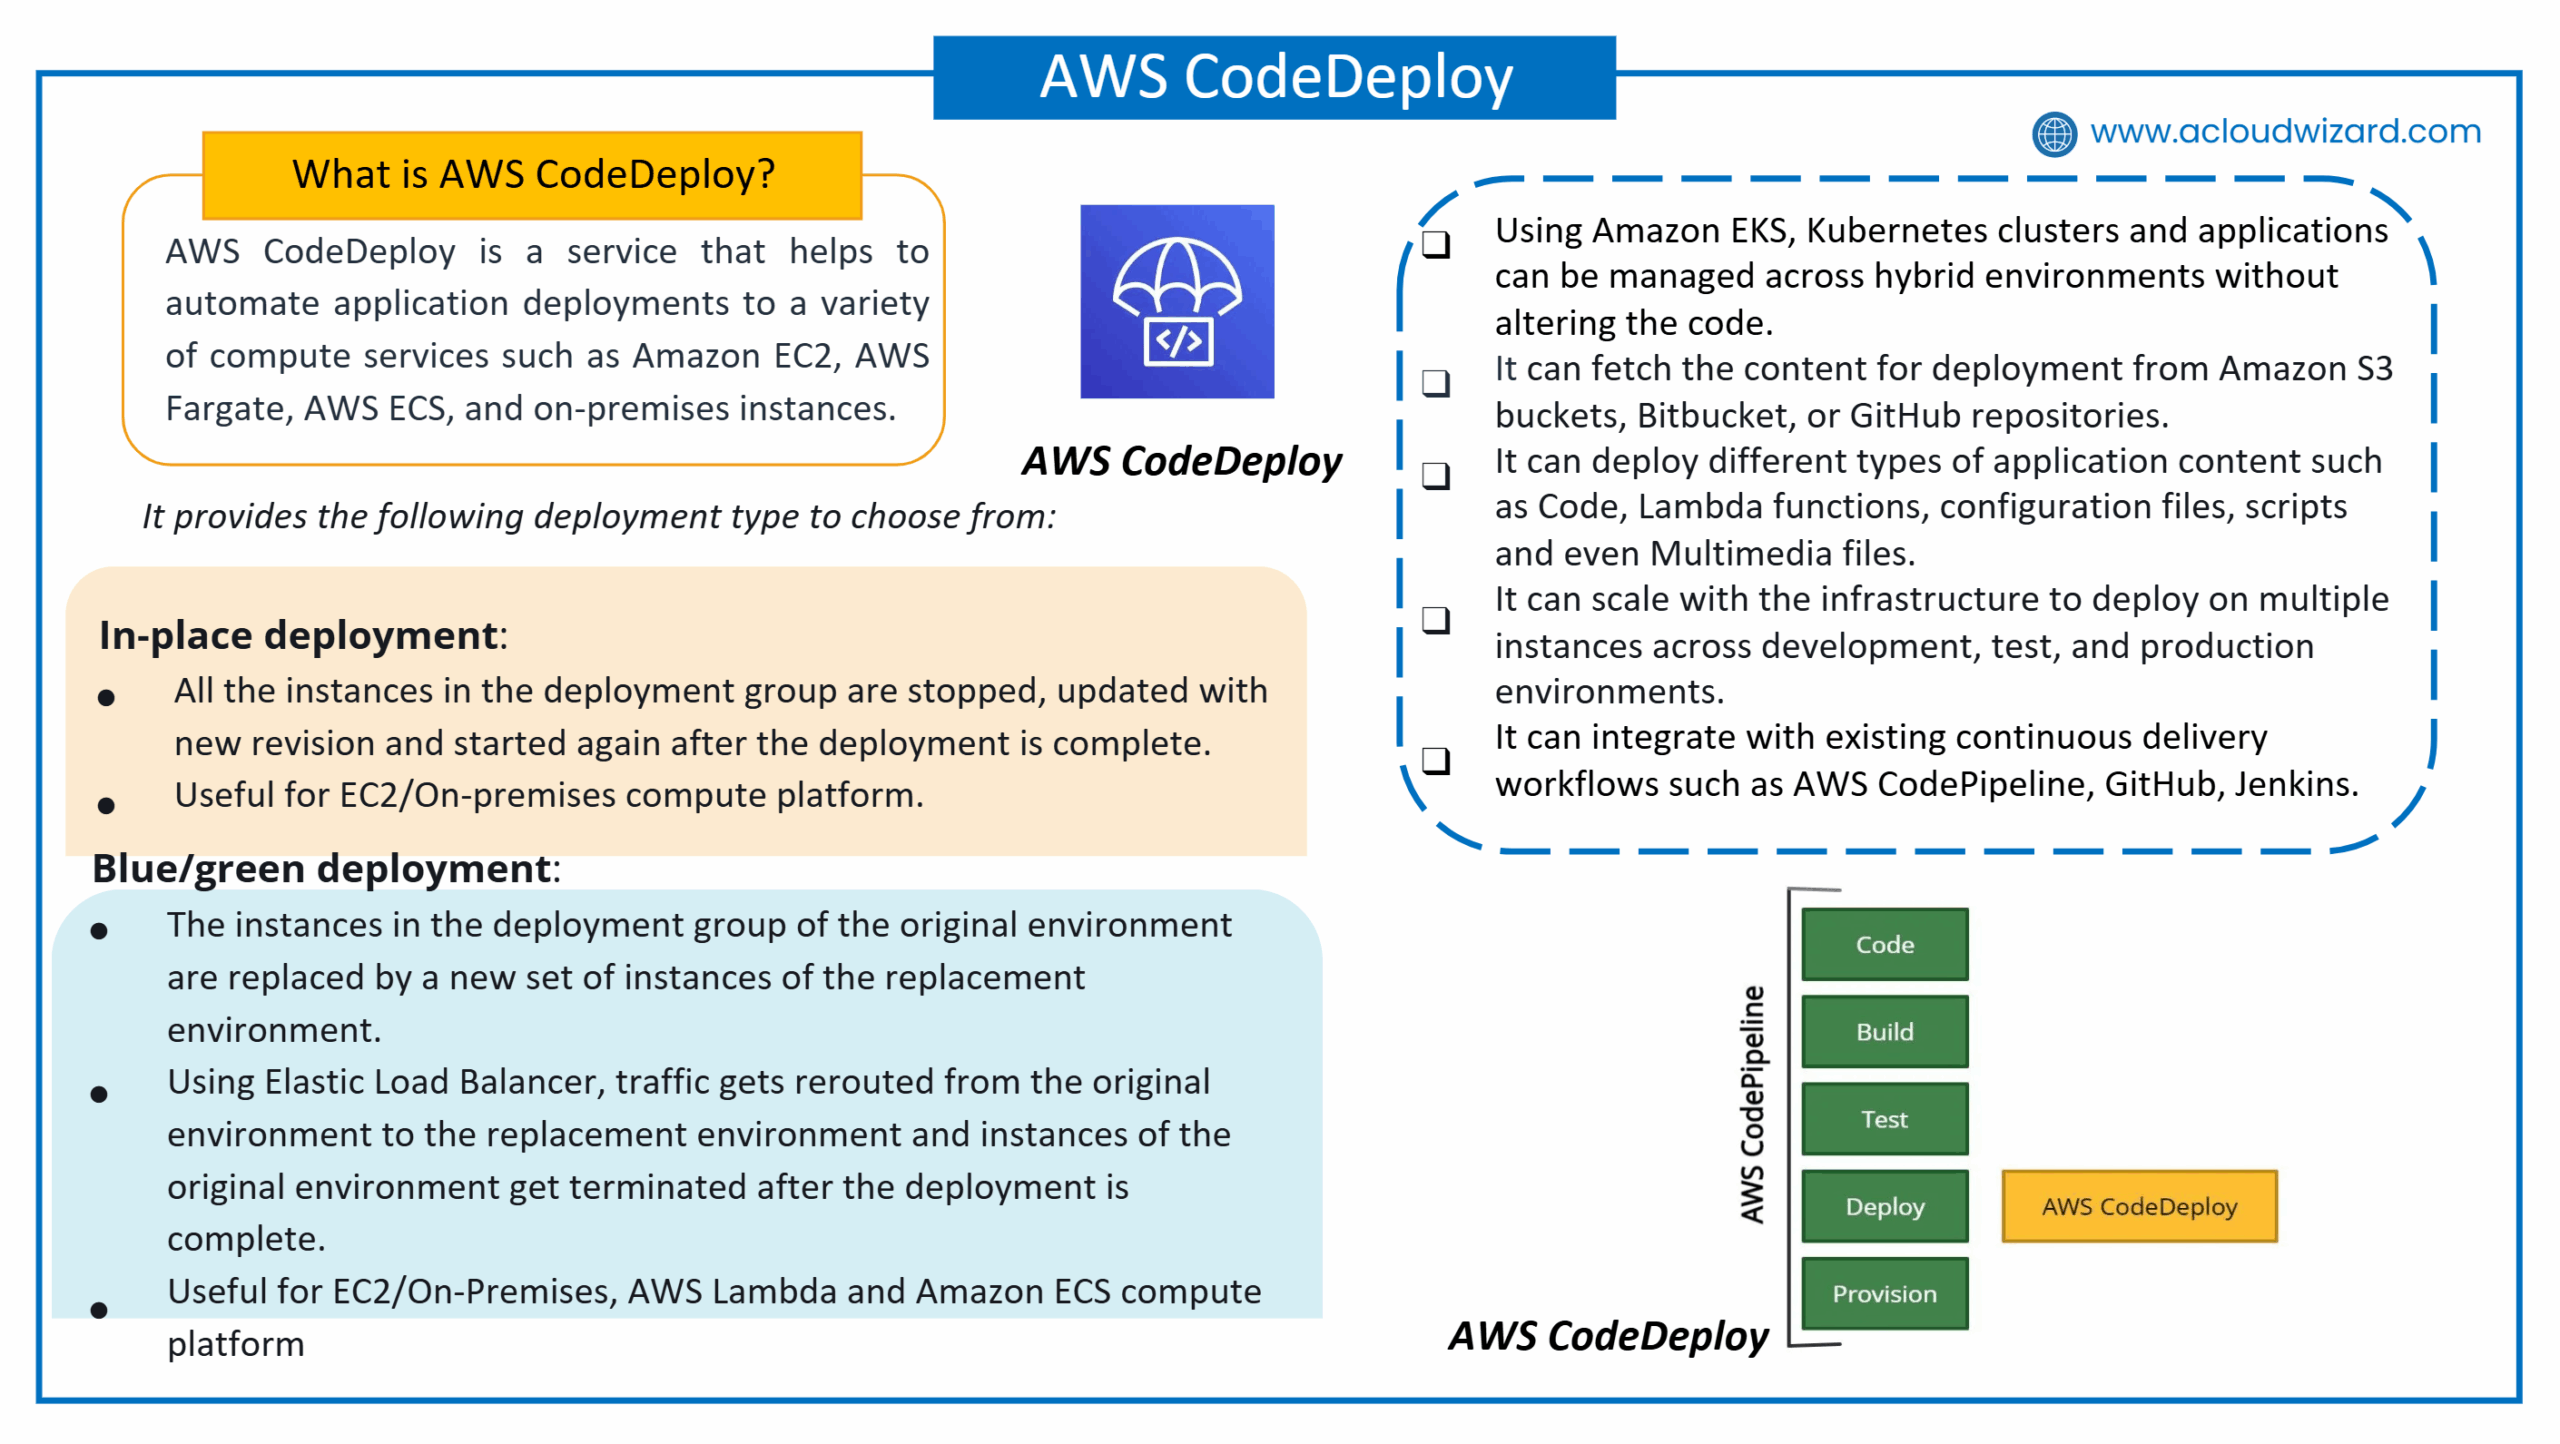
Task: Click the 'What is AWS CodeDeploy?' yellow heading
Action: [x=532, y=175]
